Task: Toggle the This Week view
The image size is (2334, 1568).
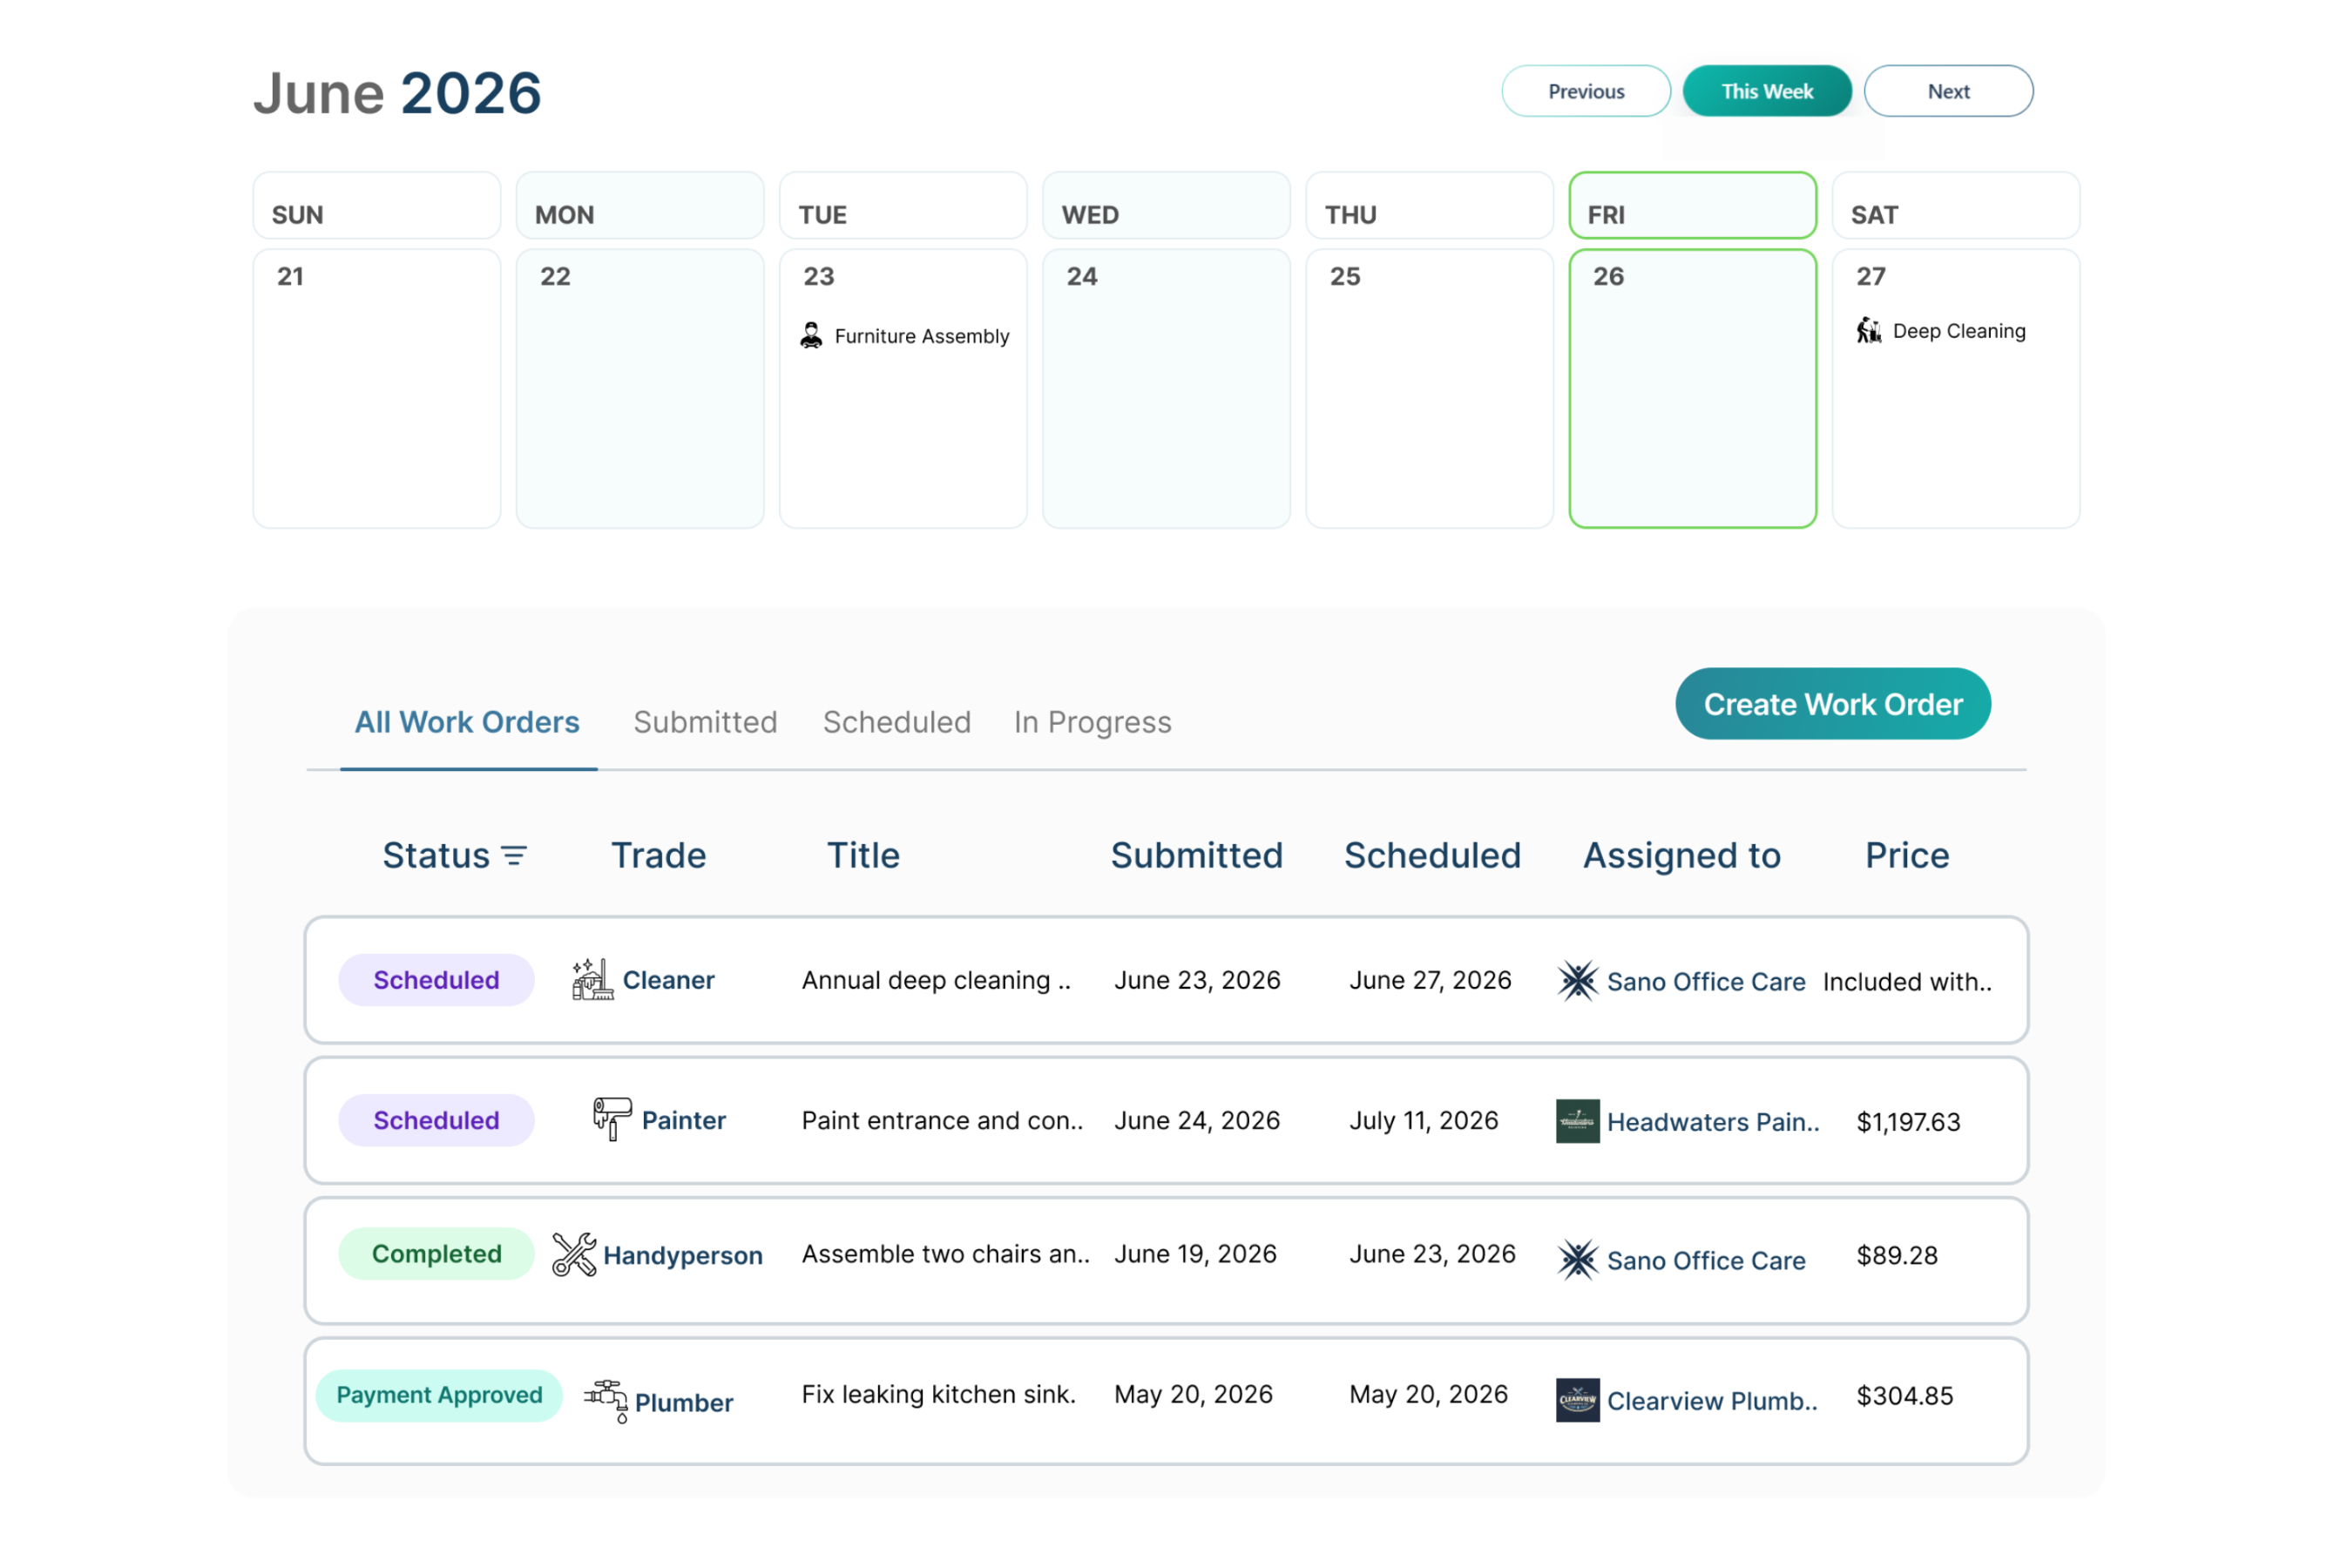Action: [1766, 91]
